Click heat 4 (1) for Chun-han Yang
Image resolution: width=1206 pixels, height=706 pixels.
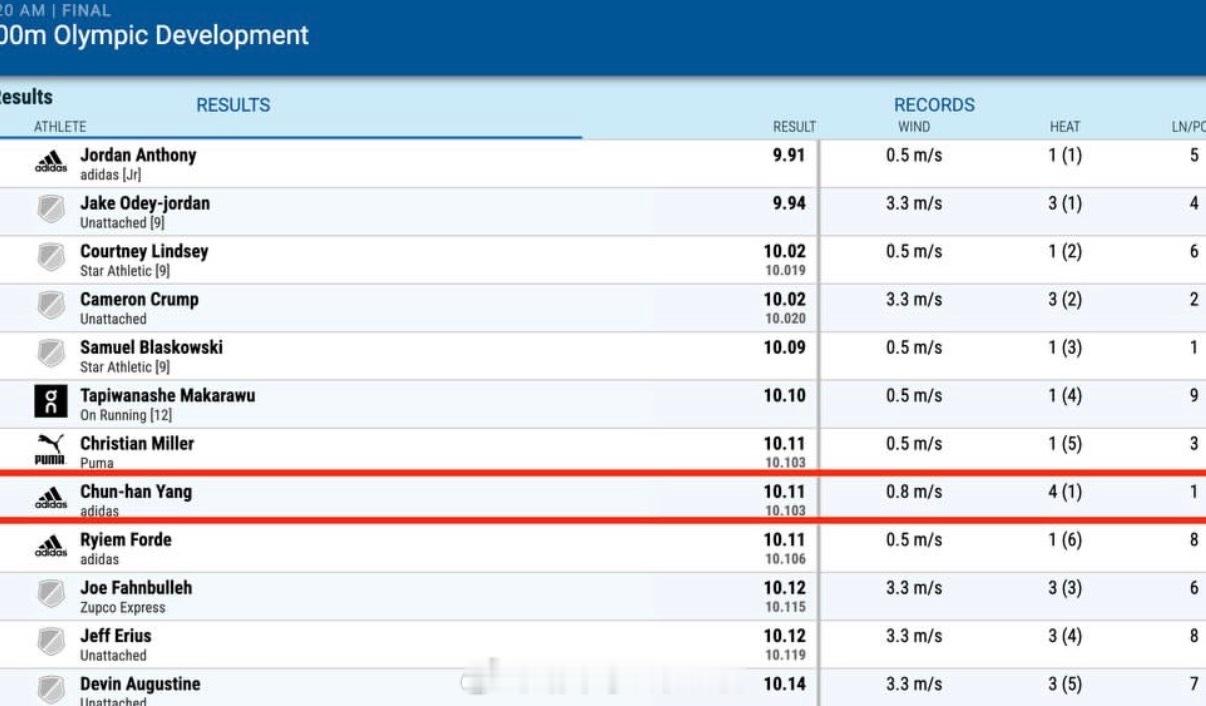(x=1065, y=491)
